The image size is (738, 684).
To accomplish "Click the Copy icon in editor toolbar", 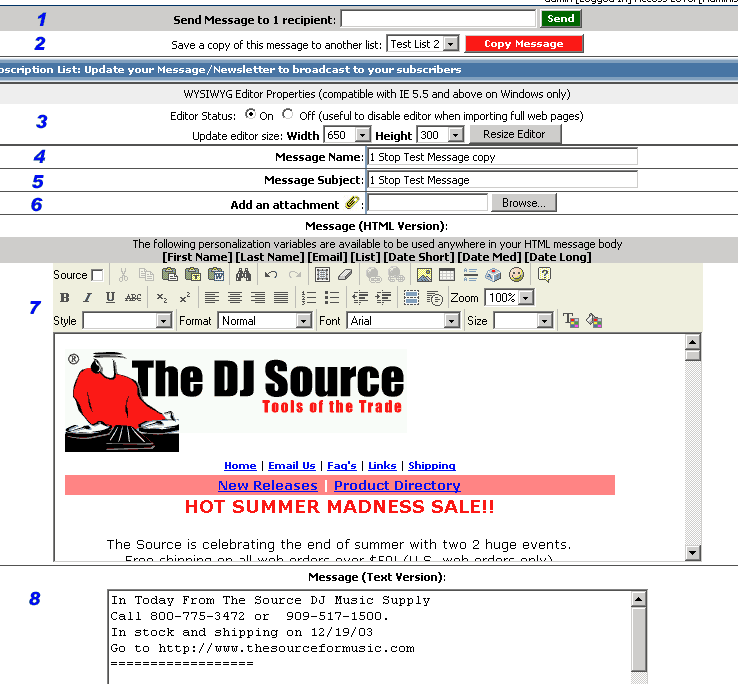I will coord(146,275).
